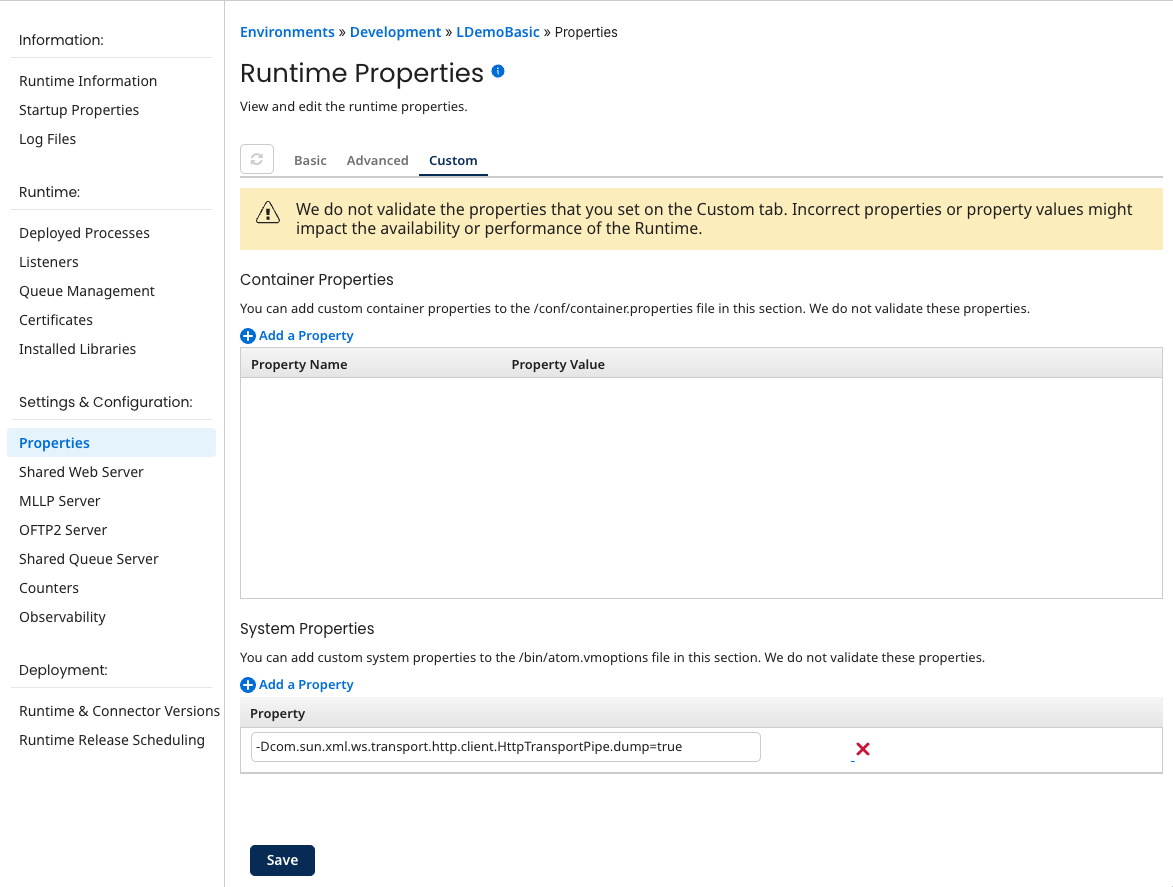The width and height of the screenshot is (1173, 887).
Task: Go to Environments in the breadcrumb
Action: point(287,32)
